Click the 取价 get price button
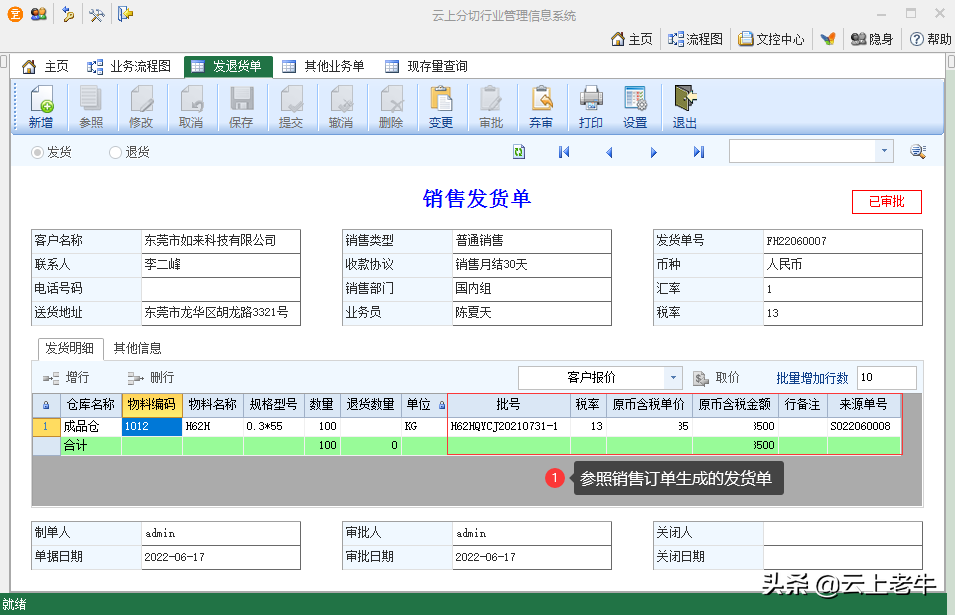The image size is (955, 615). coord(716,378)
